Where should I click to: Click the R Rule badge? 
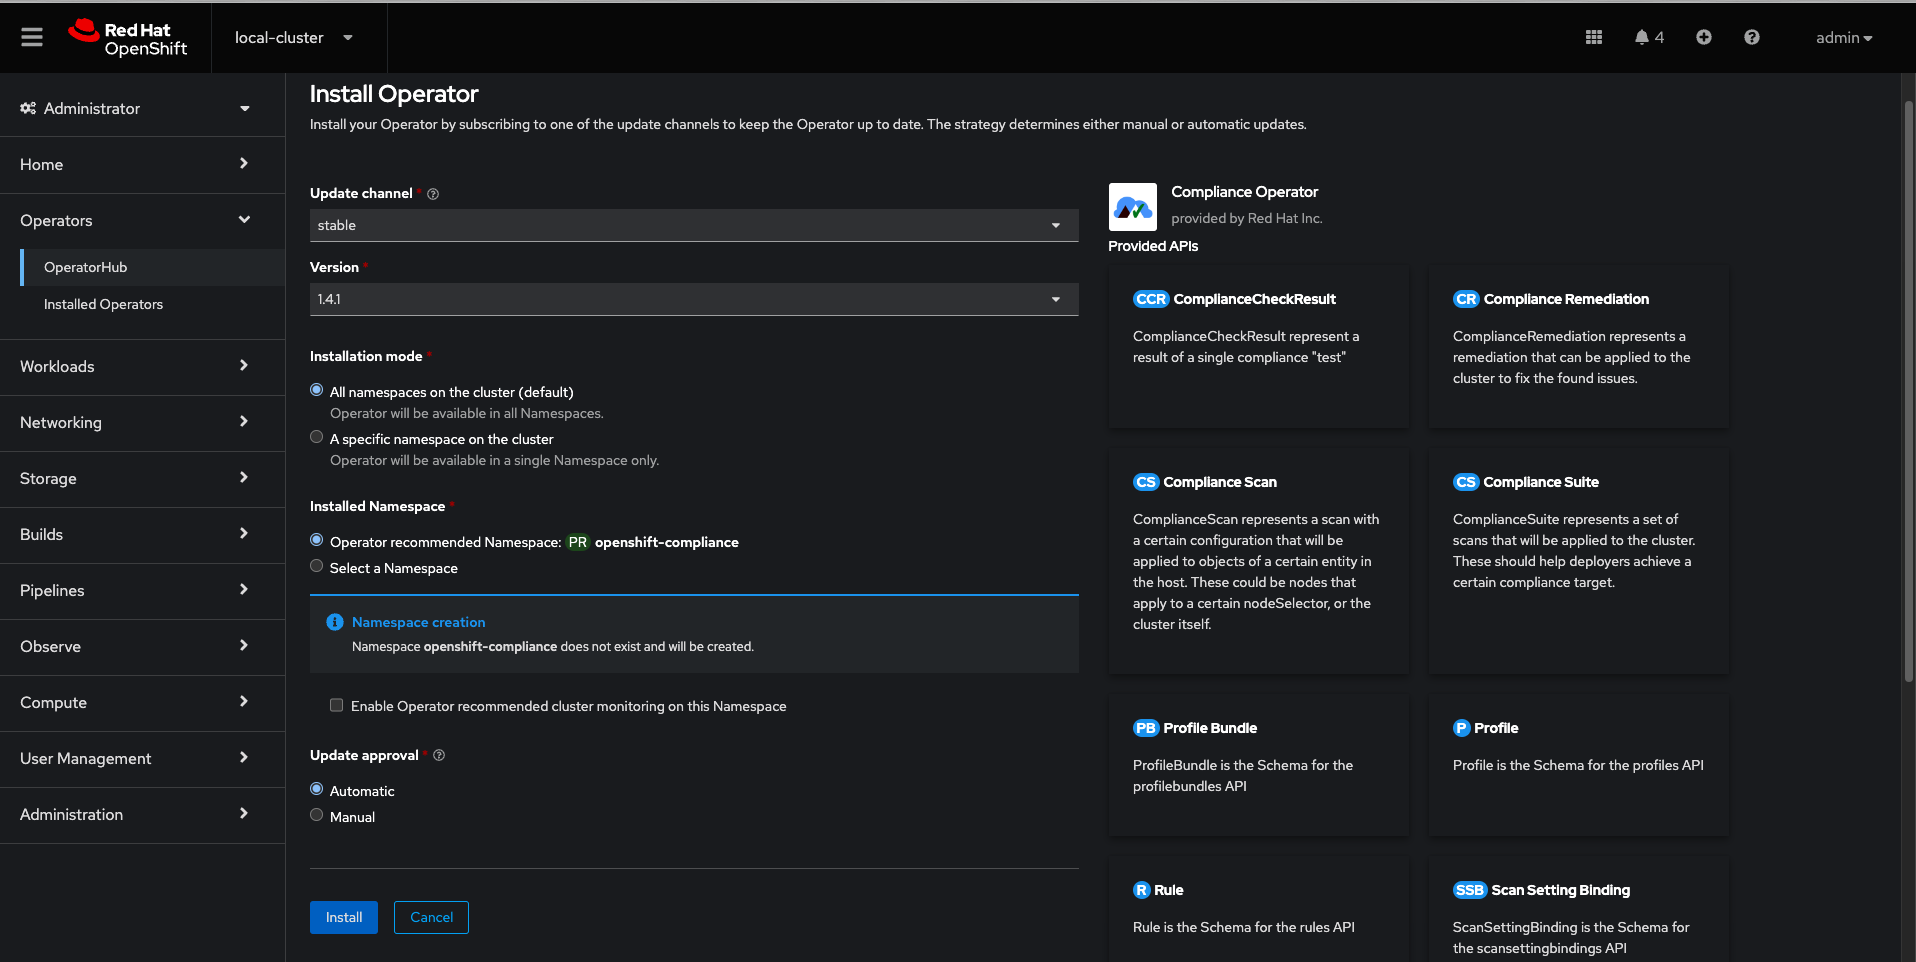(x=1142, y=890)
